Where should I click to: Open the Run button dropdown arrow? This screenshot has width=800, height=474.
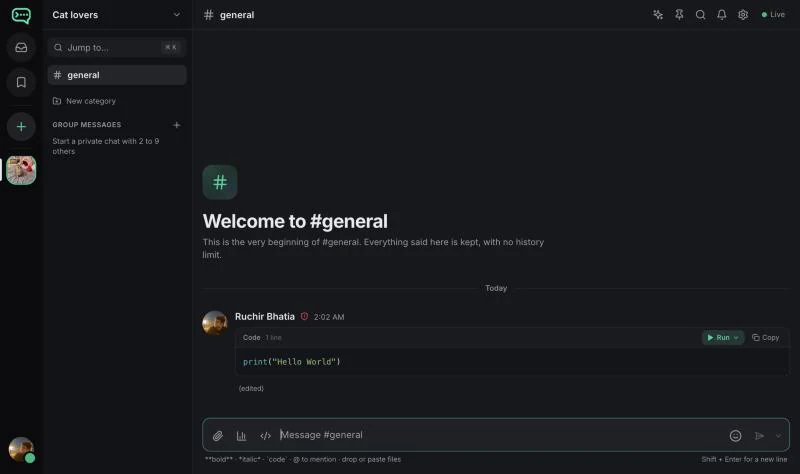pos(736,337)
